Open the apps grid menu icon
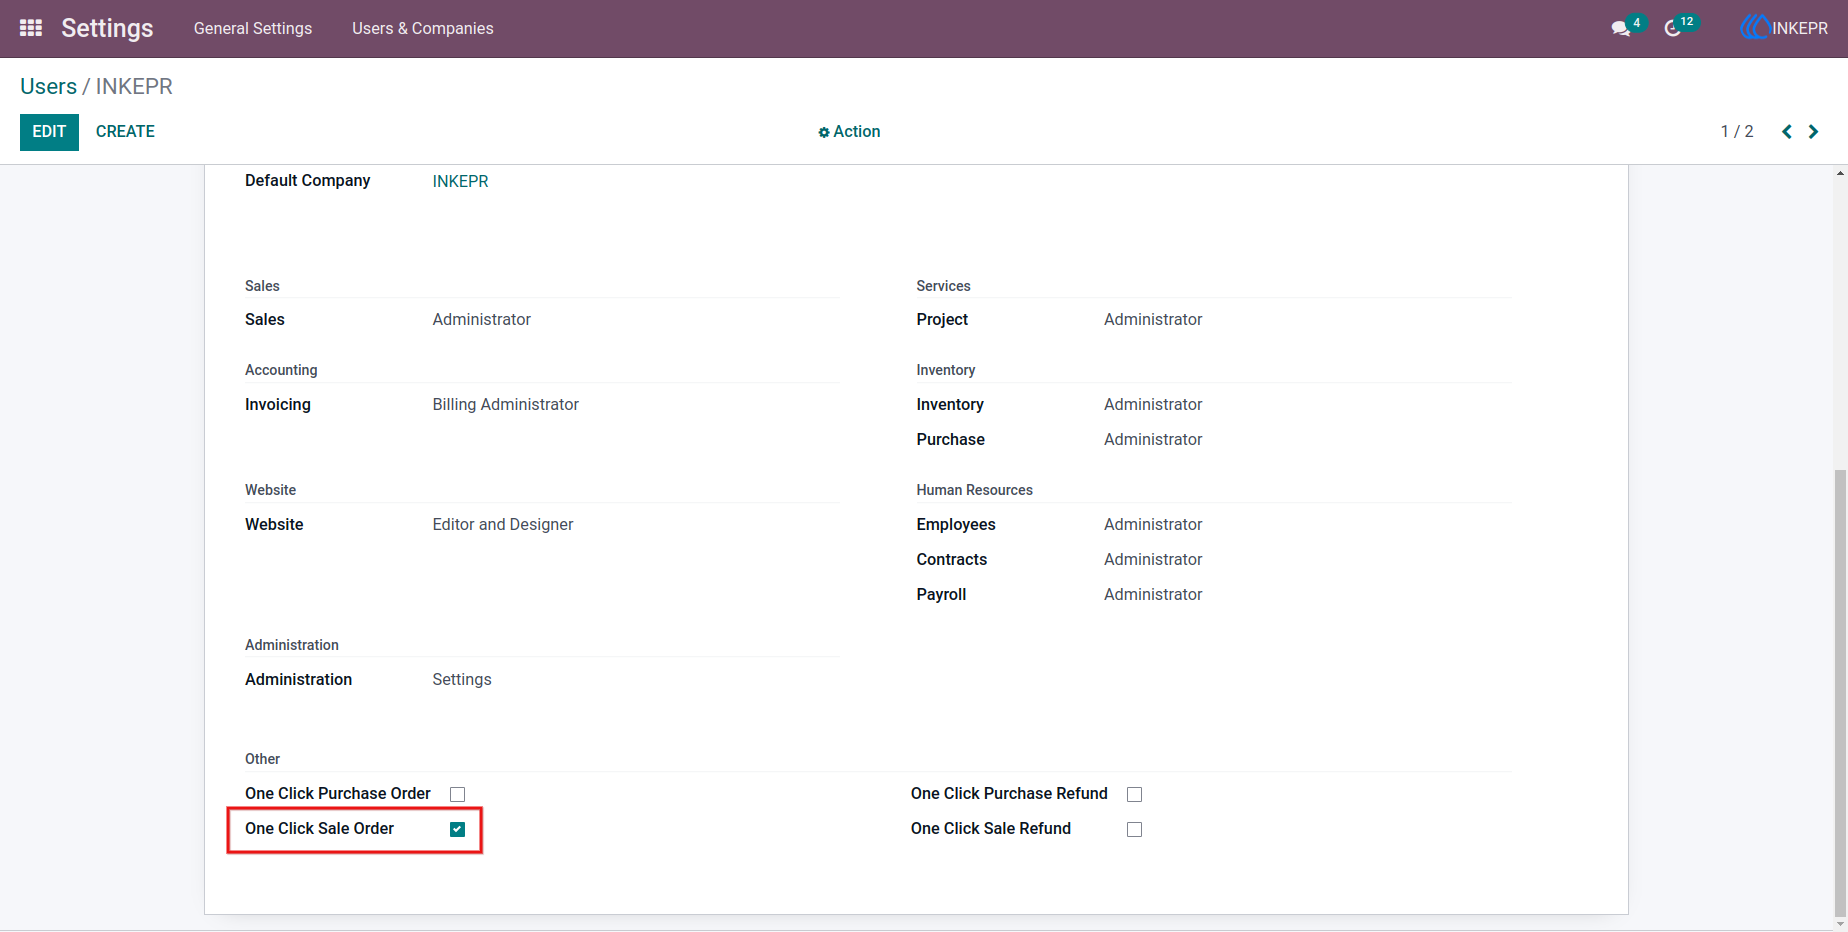This screenshot has width=1848, height=932. pyautogui.click(x=31, y=28)
